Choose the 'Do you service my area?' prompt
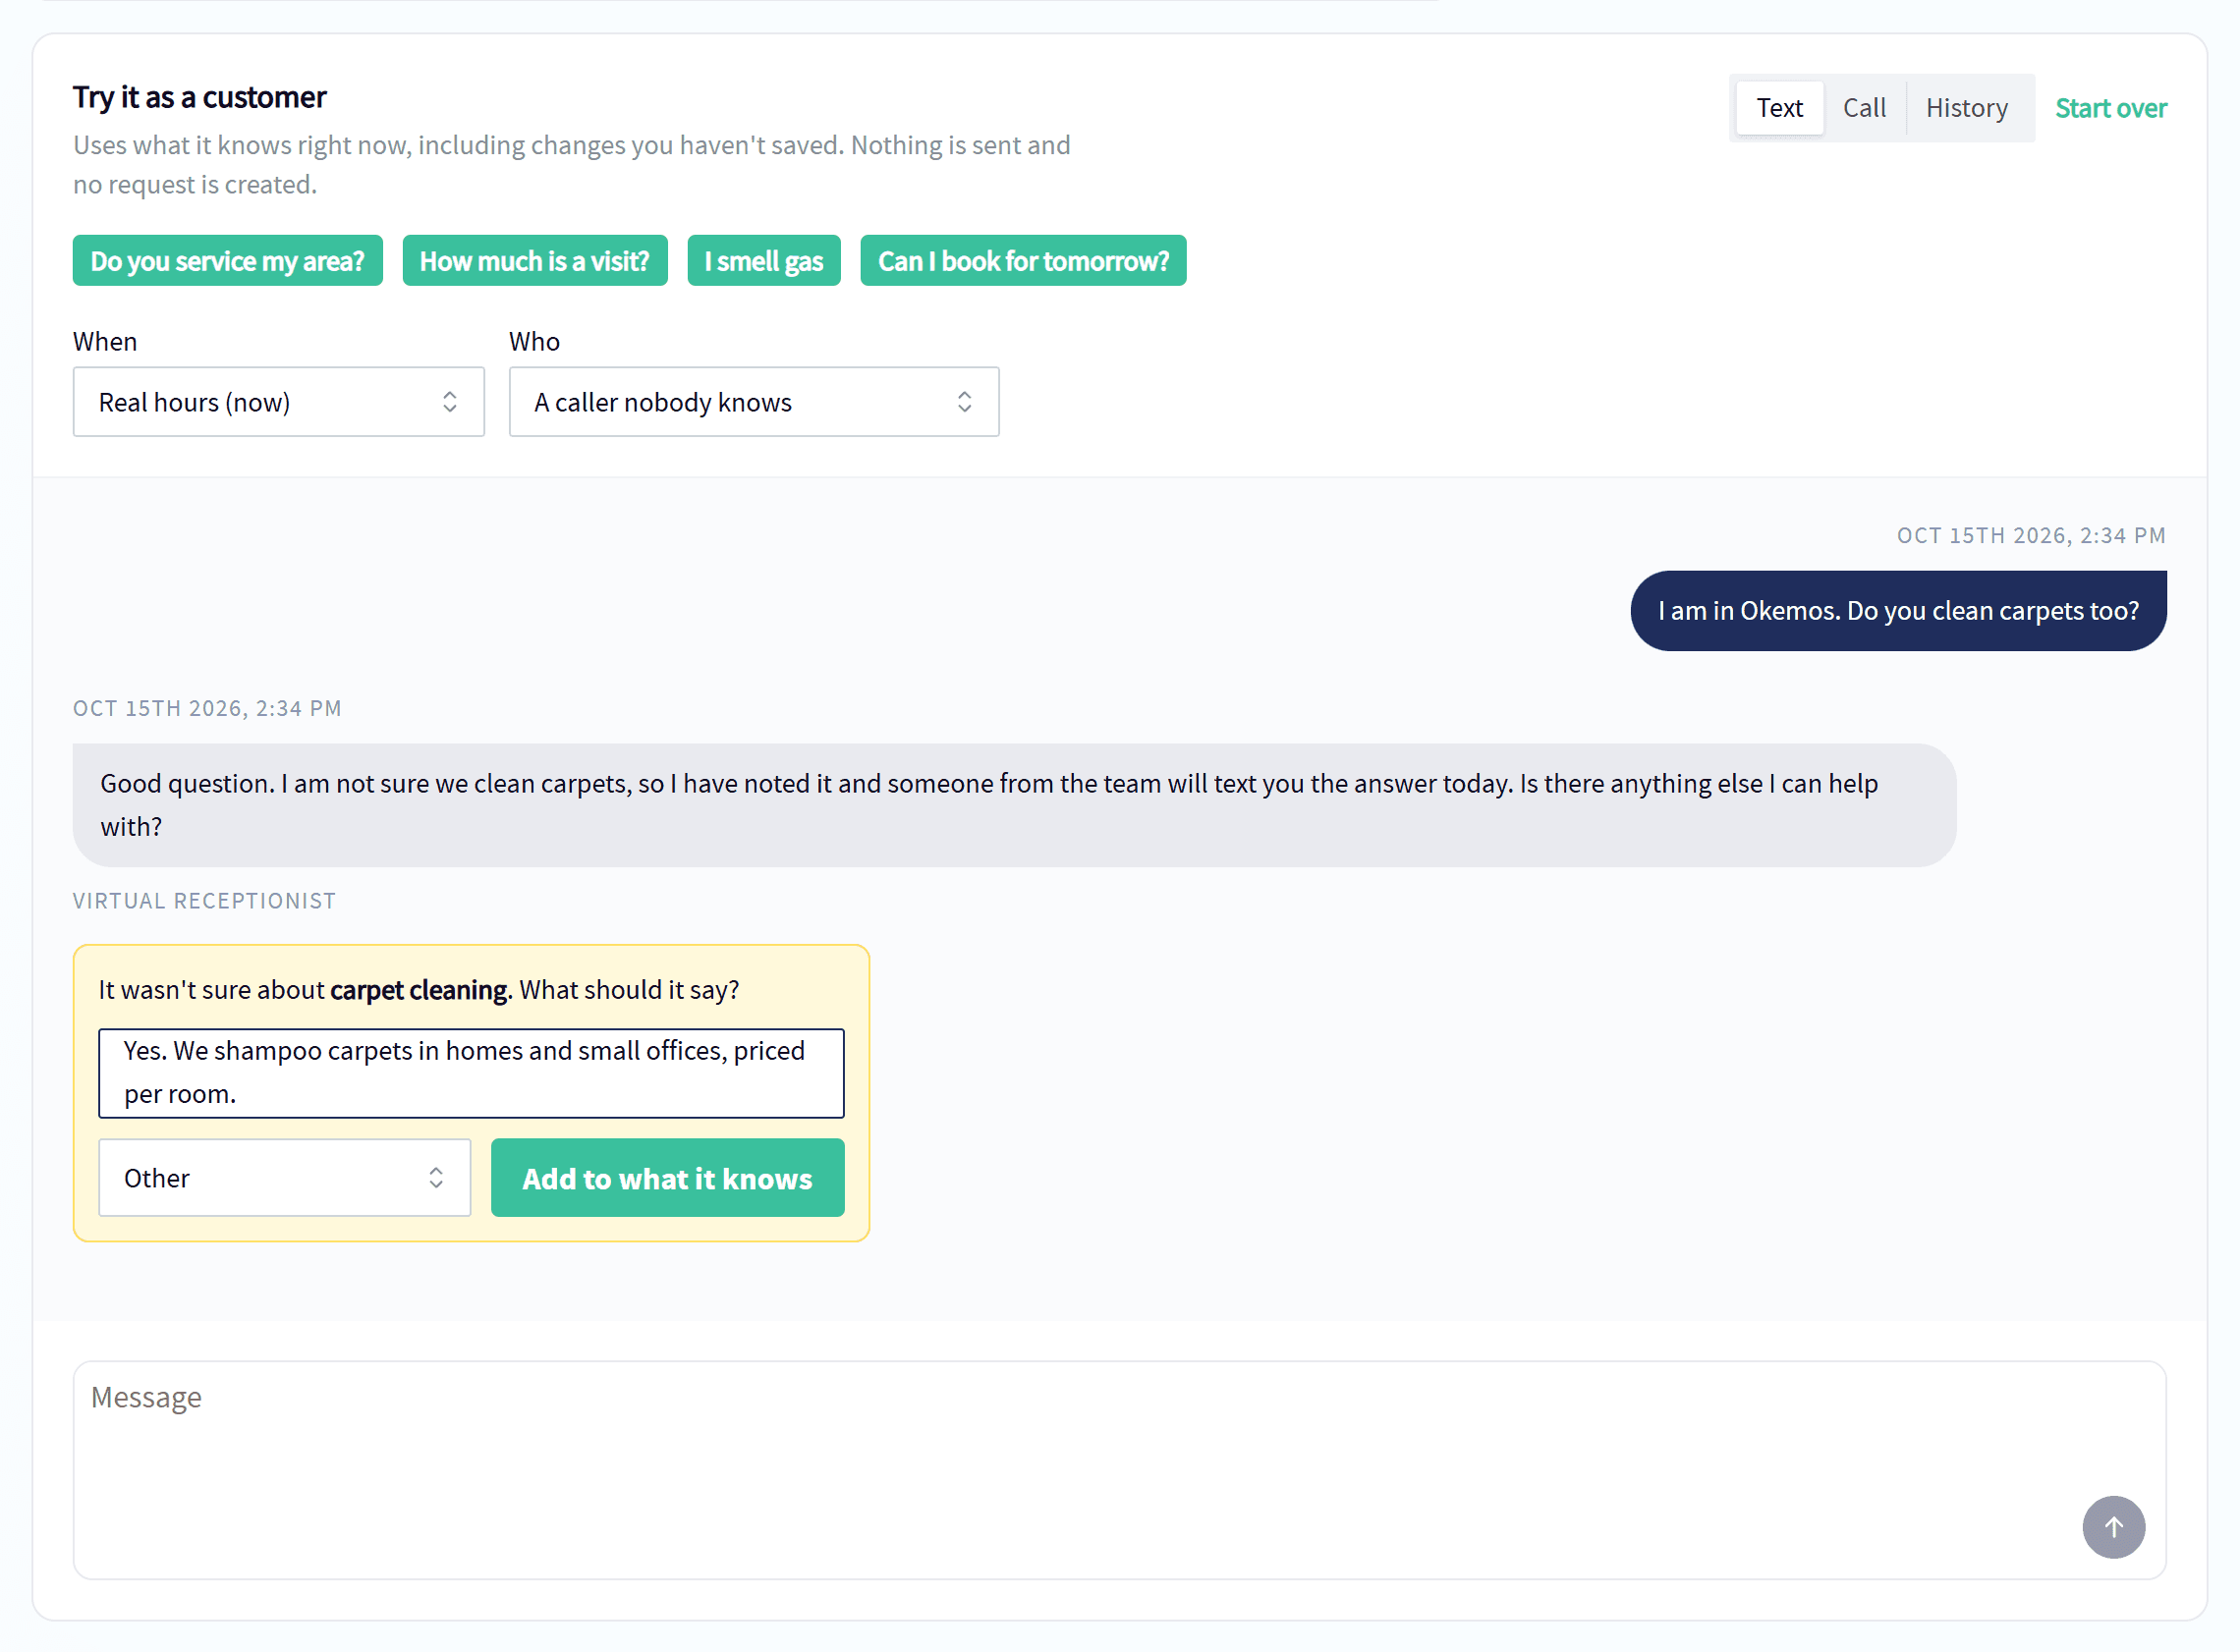 point(227,261)
